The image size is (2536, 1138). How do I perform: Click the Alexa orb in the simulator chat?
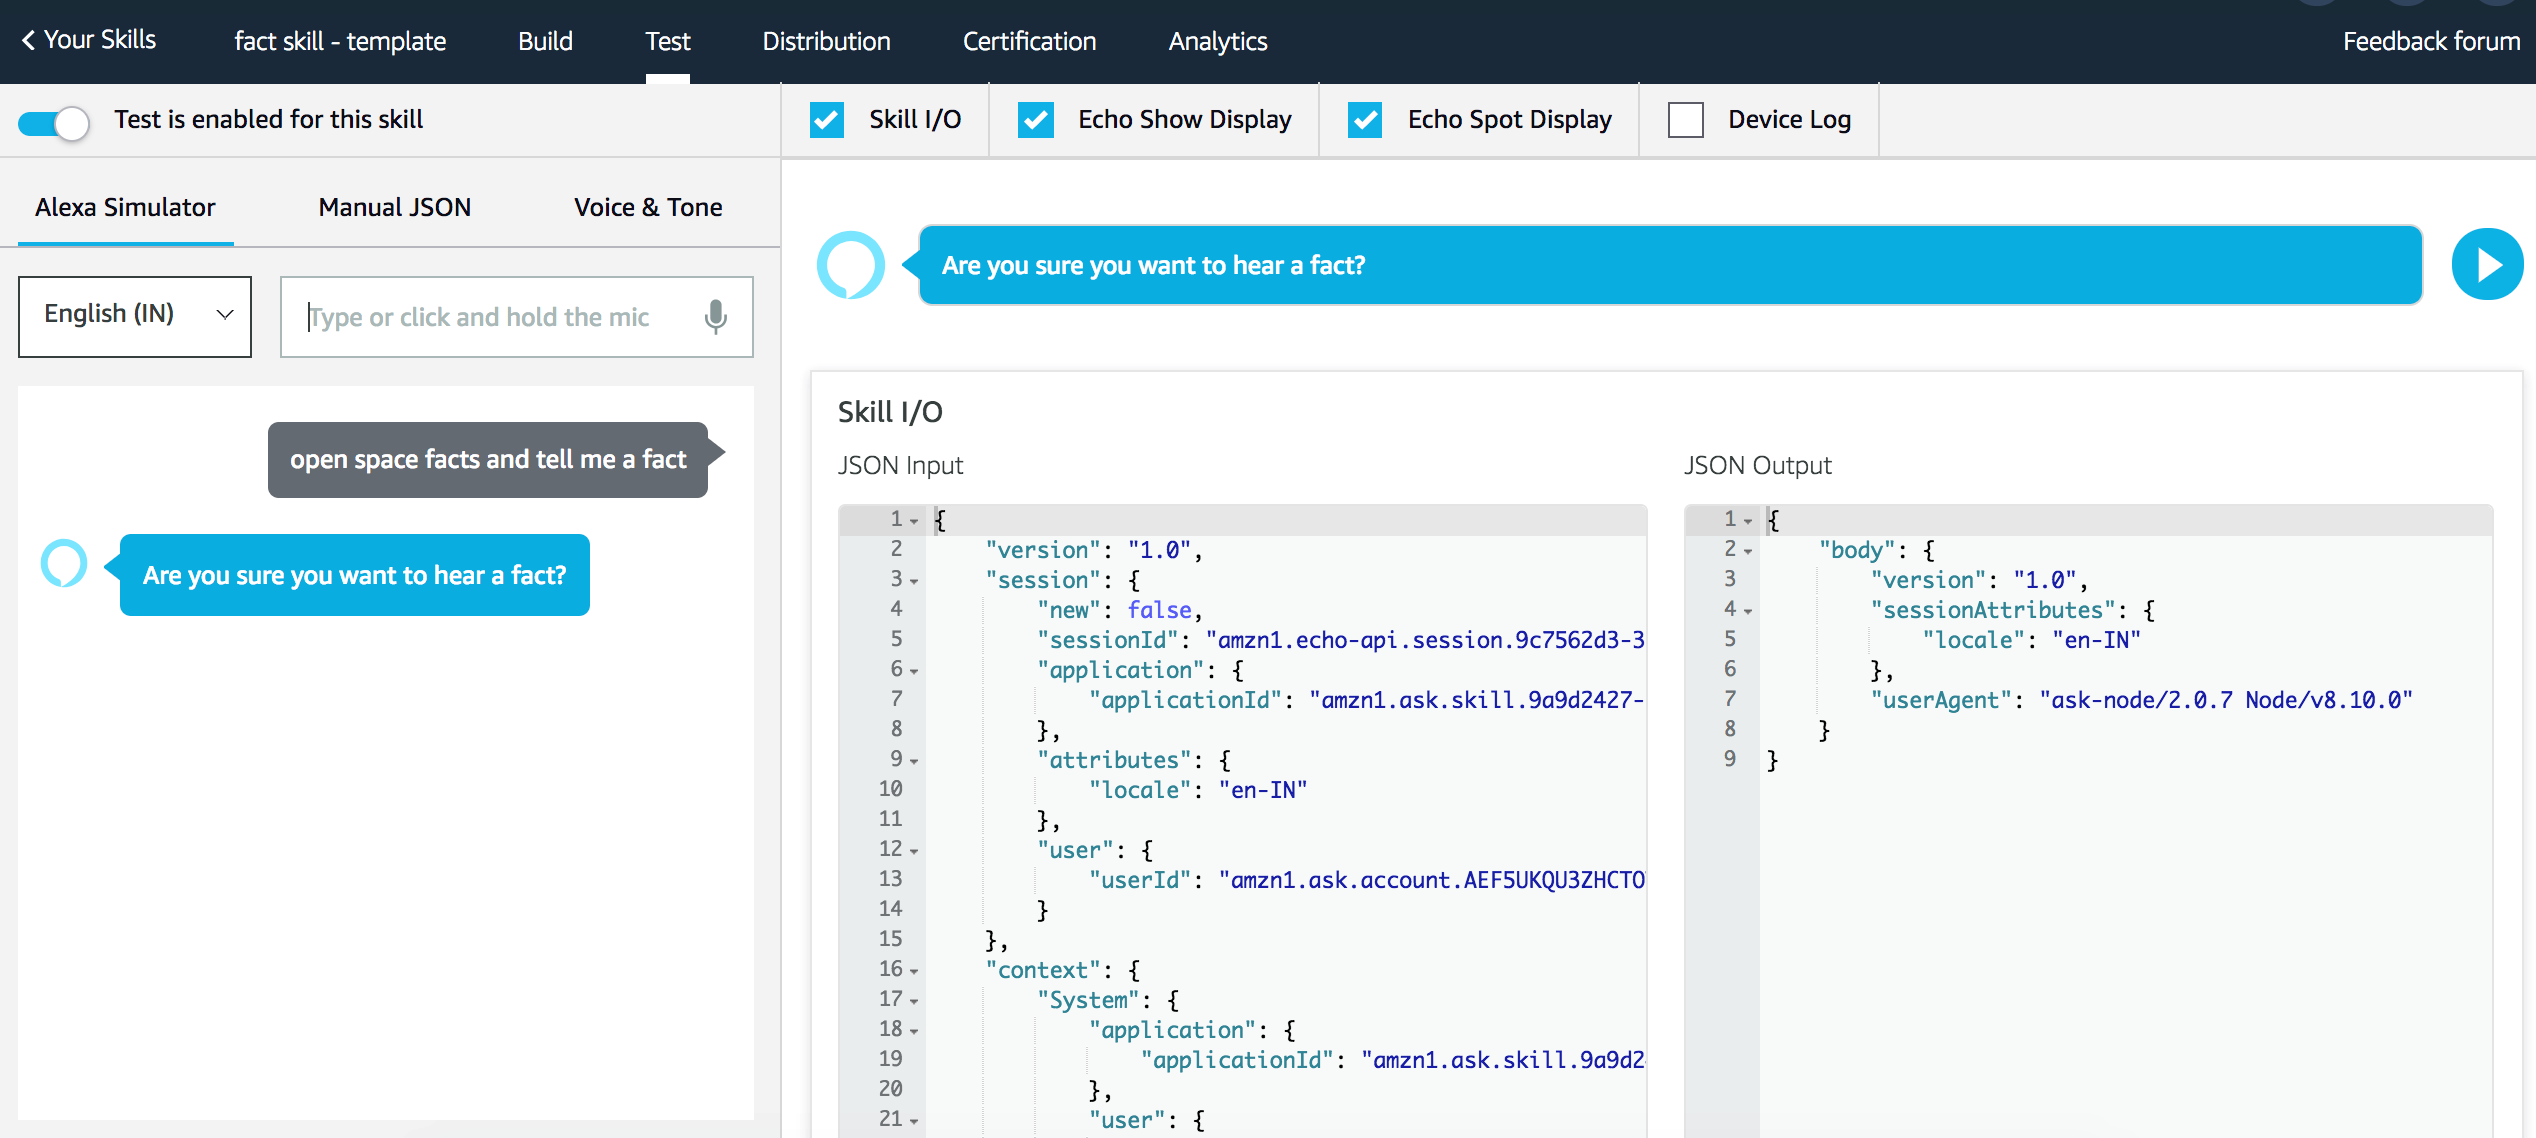[x=64, y=563]
